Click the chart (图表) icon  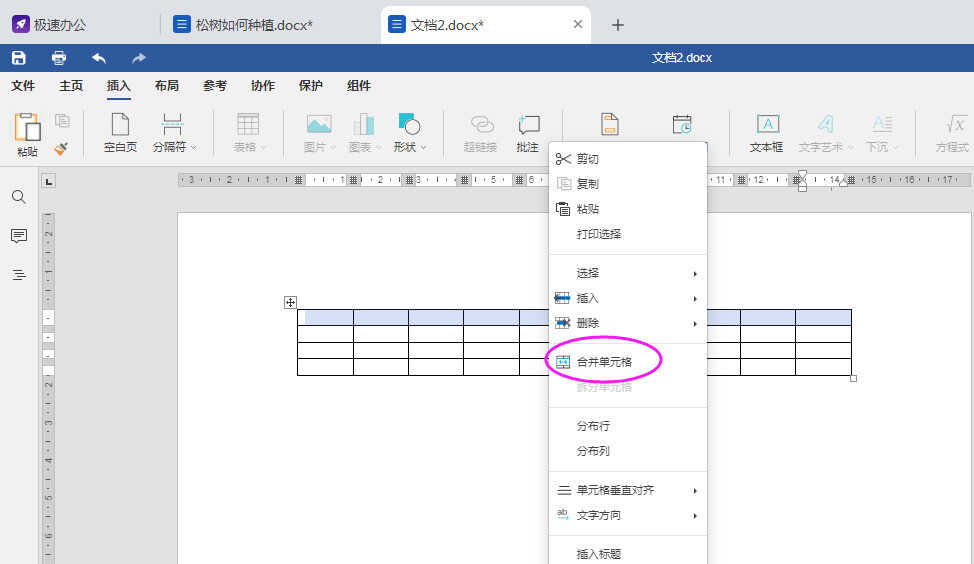pos(364,124)
